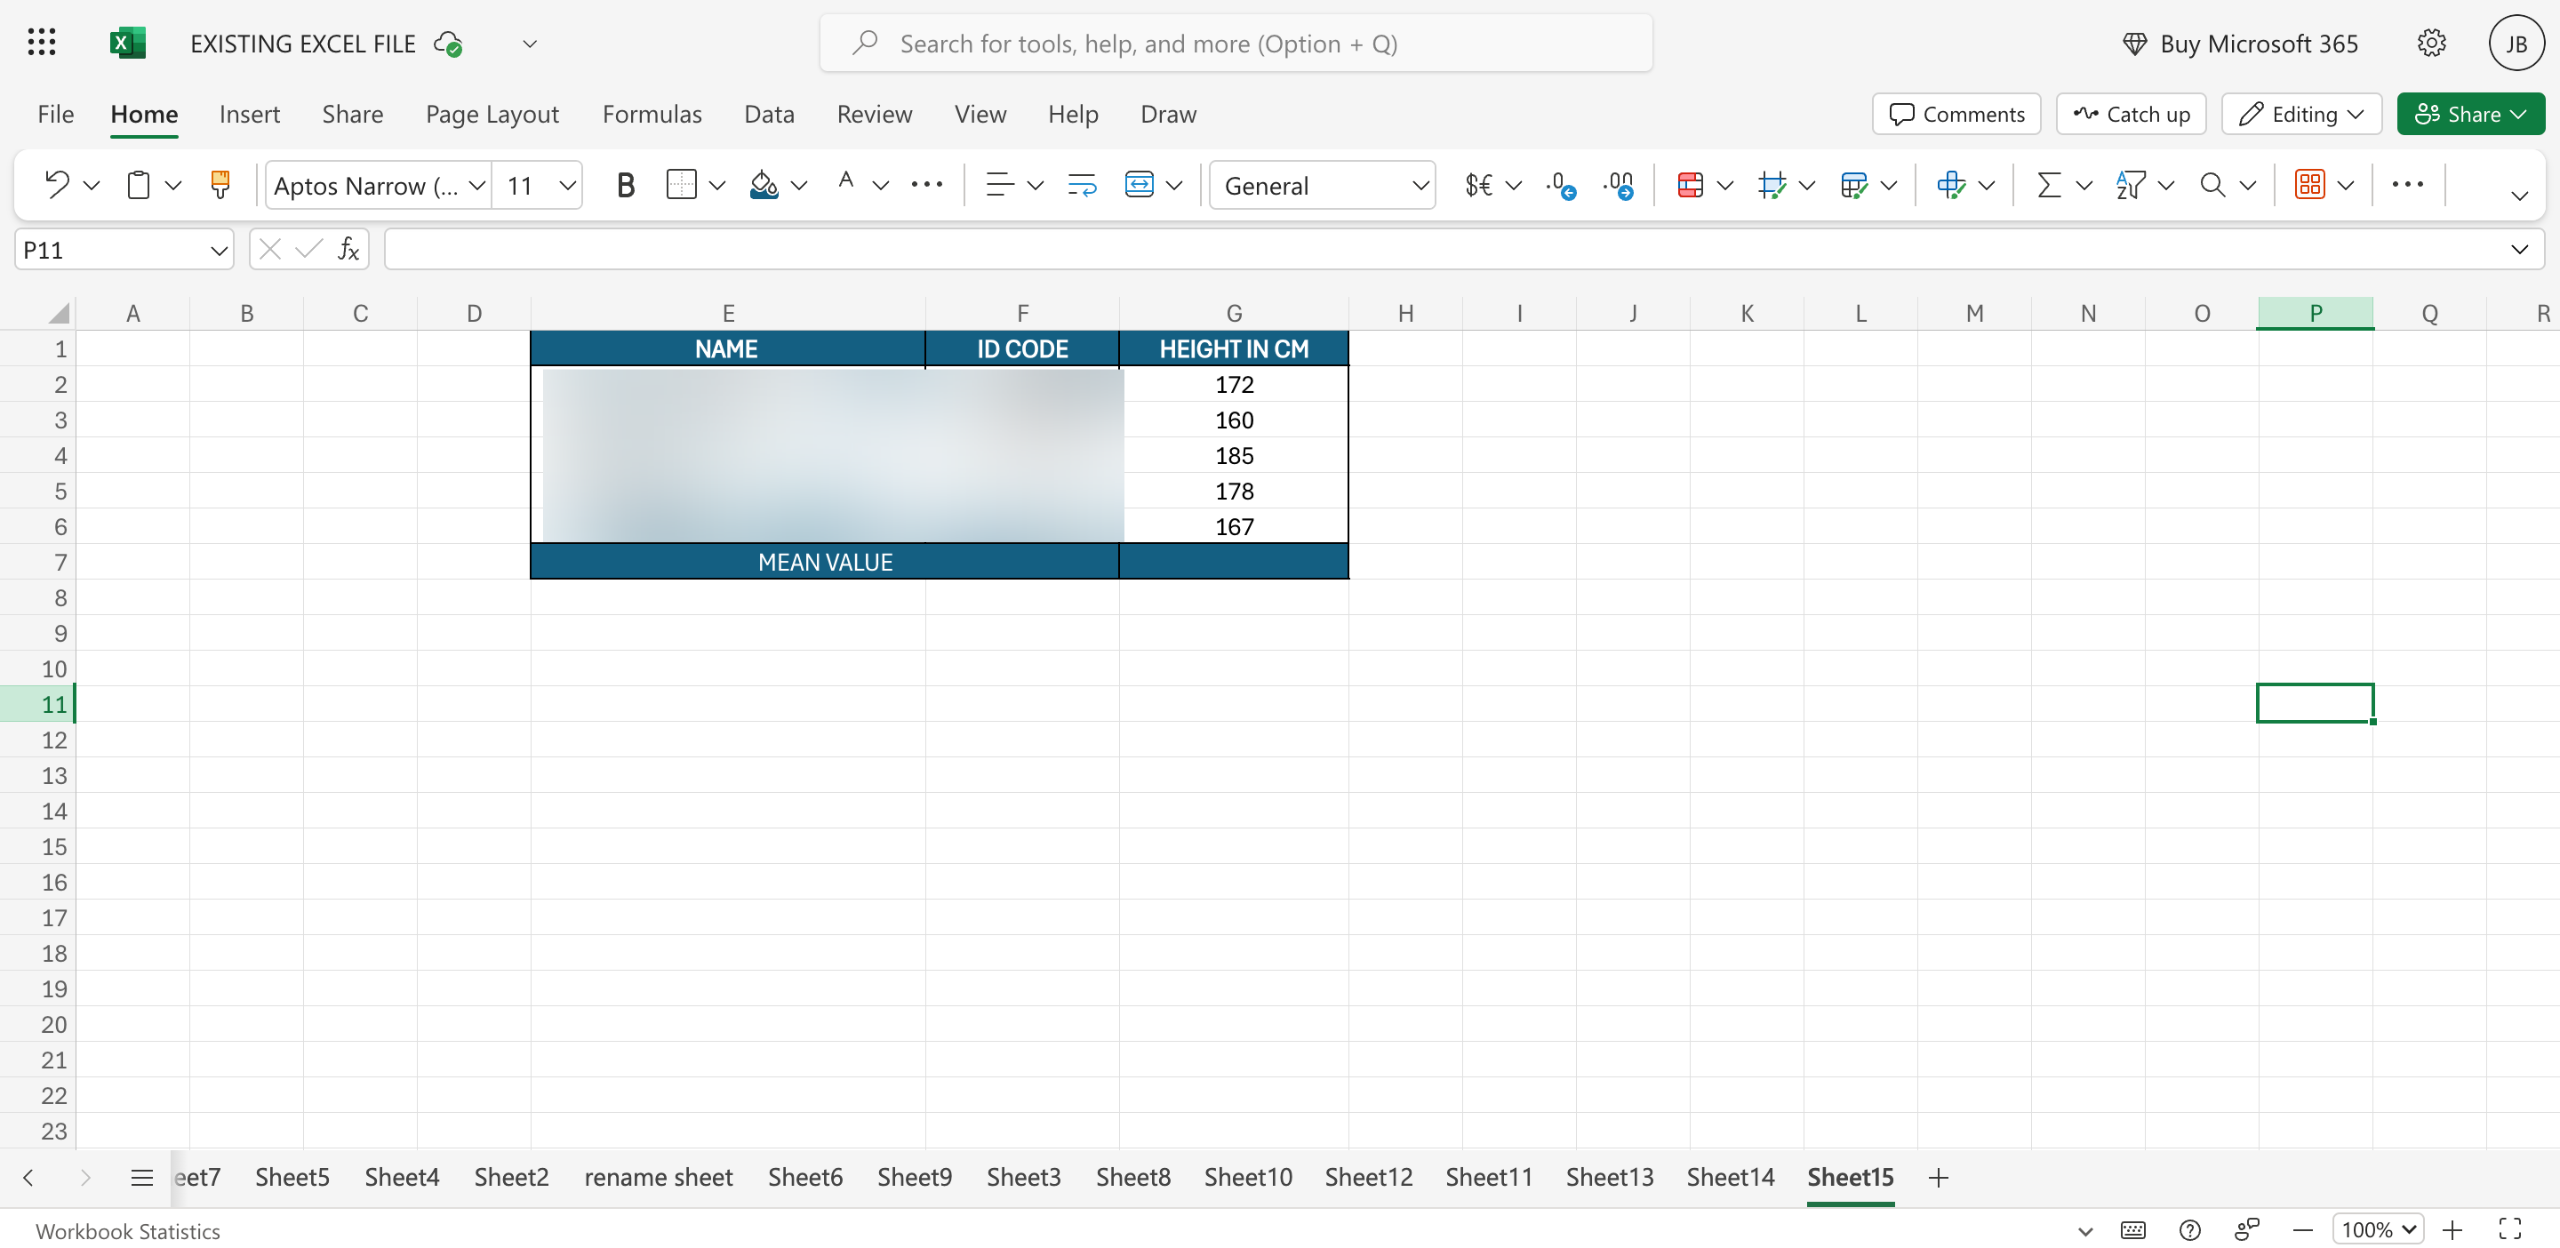Click the Increase Decimal icon

pos(1561,185)
